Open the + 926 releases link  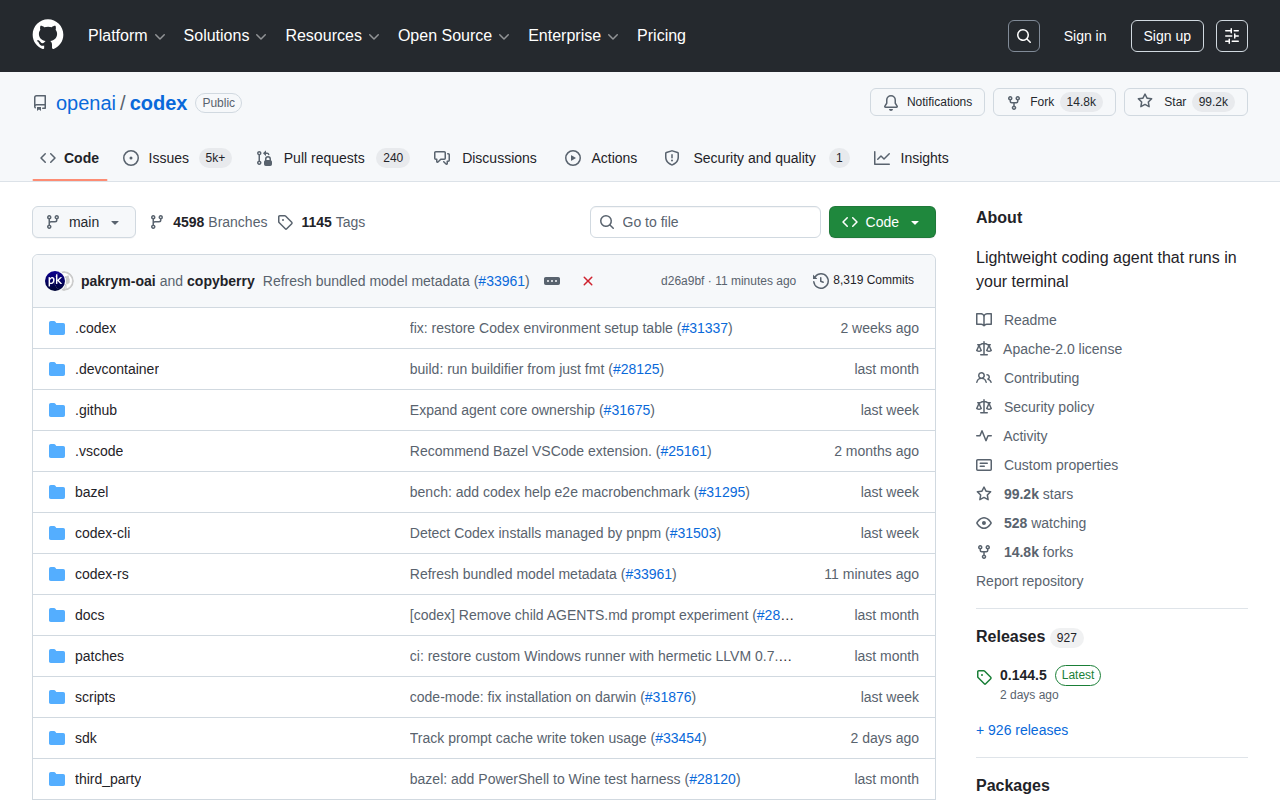[x=1022, y=730]
